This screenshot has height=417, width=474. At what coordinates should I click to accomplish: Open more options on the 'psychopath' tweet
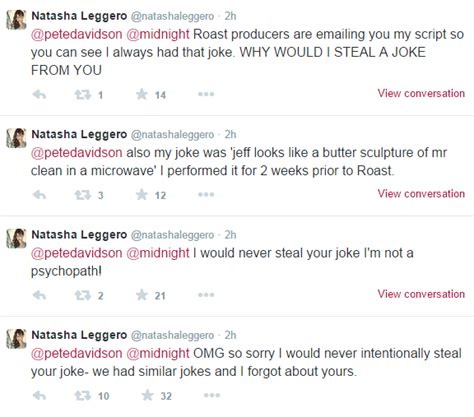206,295
